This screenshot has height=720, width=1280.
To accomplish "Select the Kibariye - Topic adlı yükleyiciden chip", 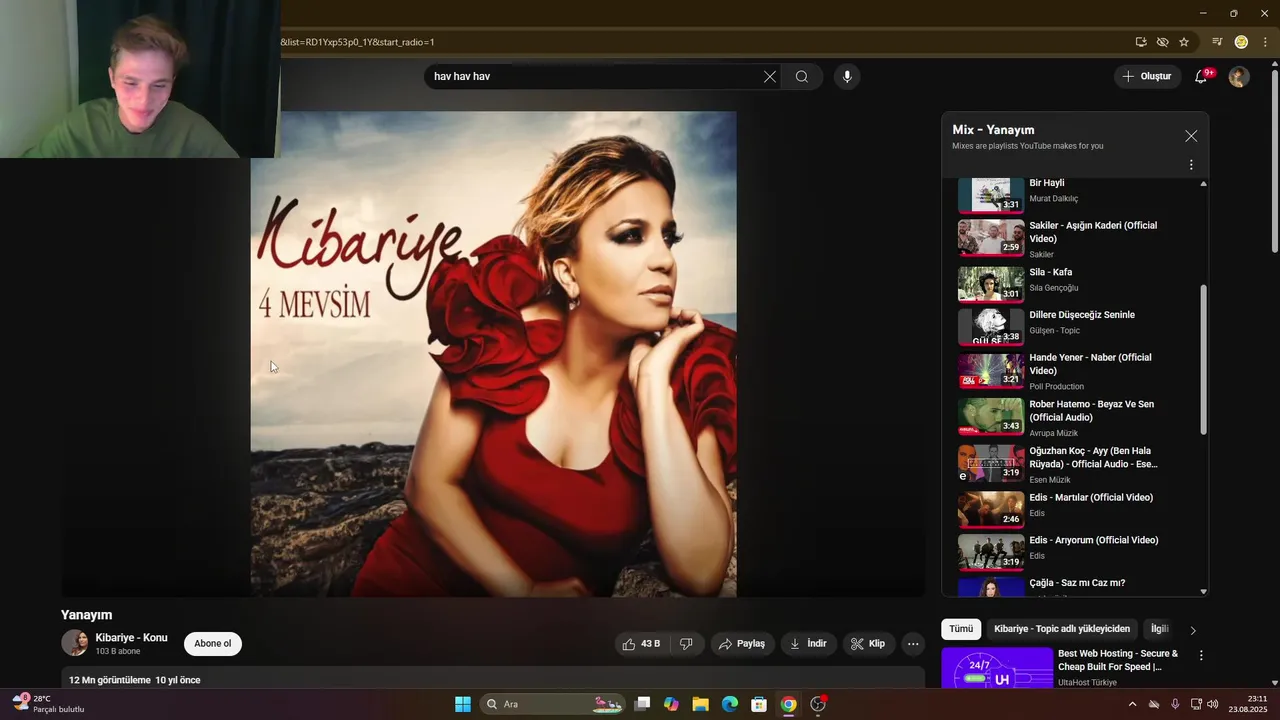I will [1062, 629].
